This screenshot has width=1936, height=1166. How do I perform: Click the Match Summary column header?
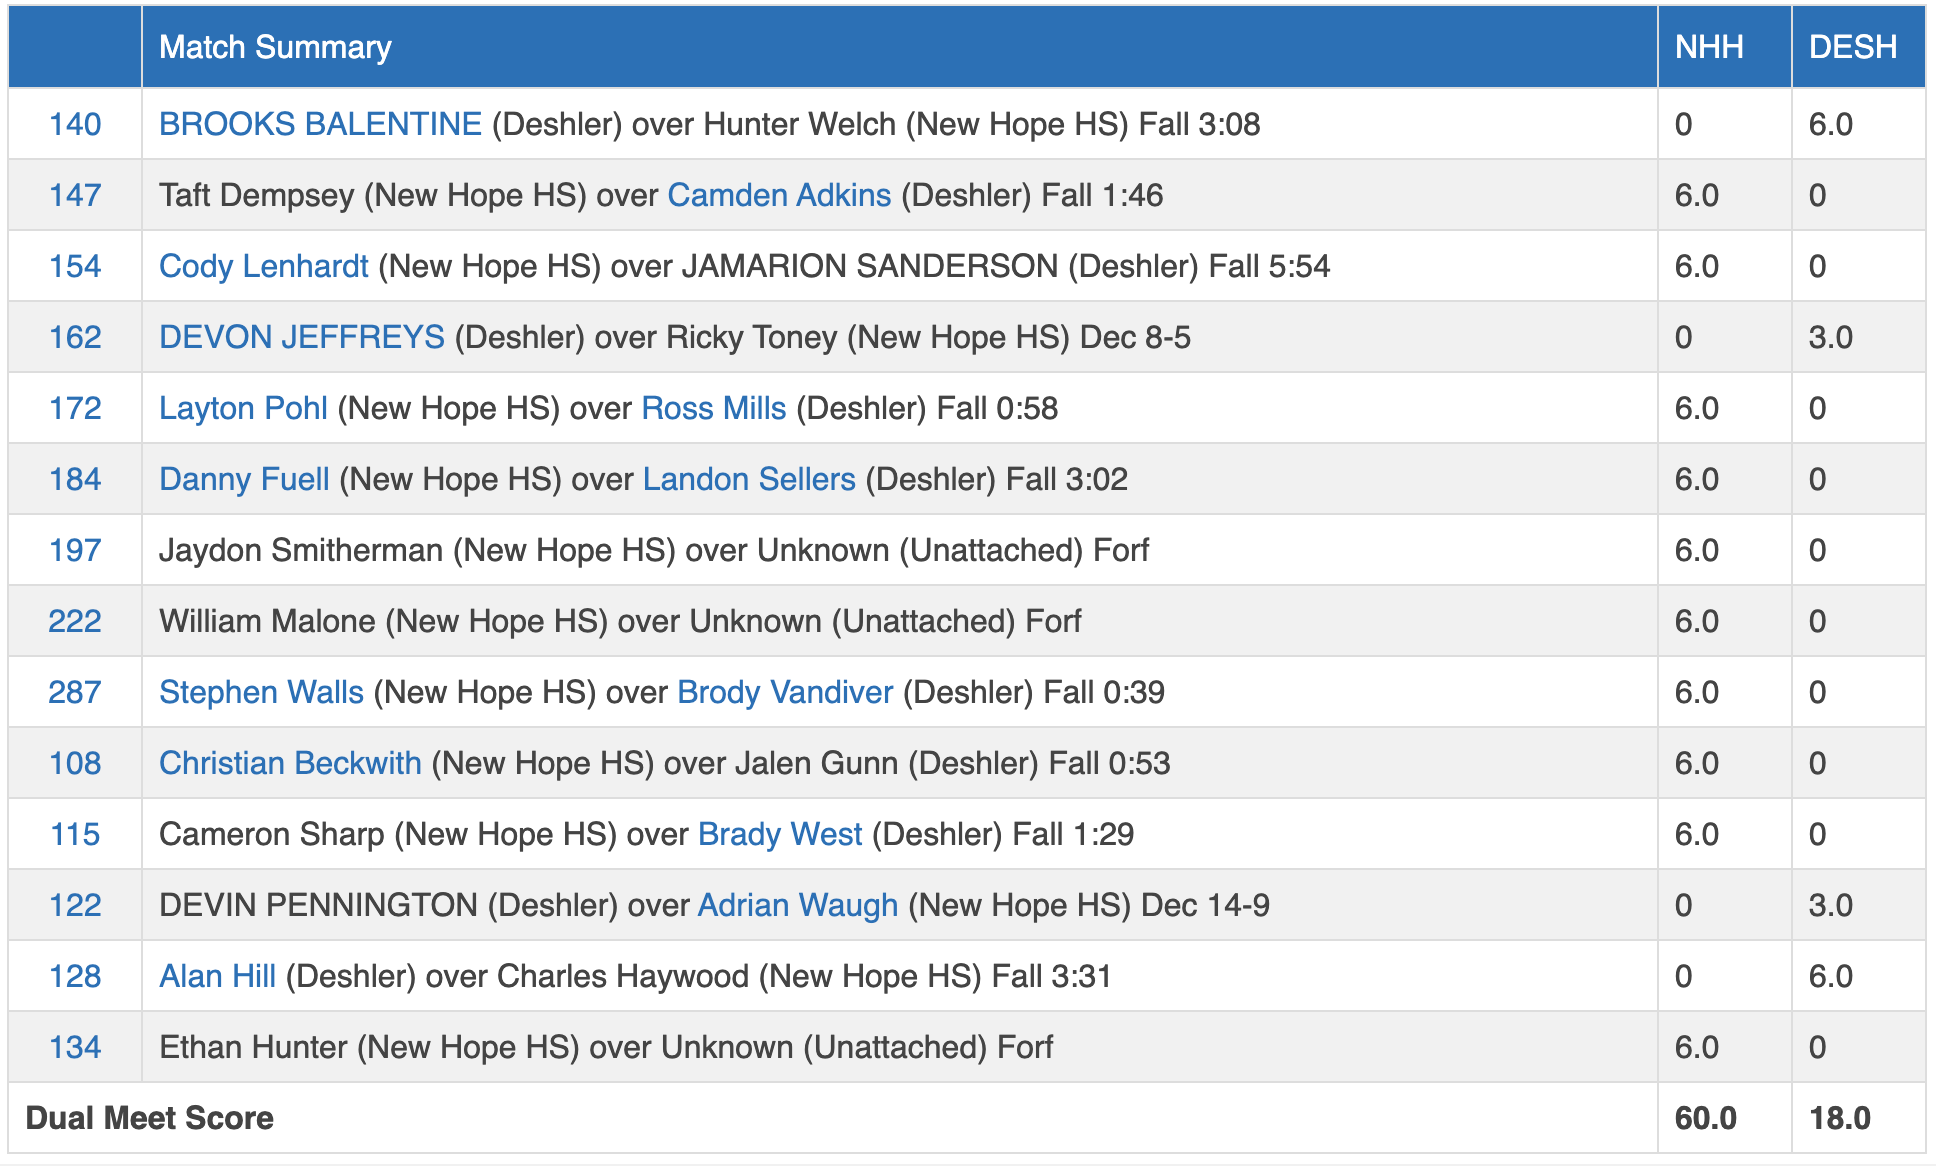point(275,47)
